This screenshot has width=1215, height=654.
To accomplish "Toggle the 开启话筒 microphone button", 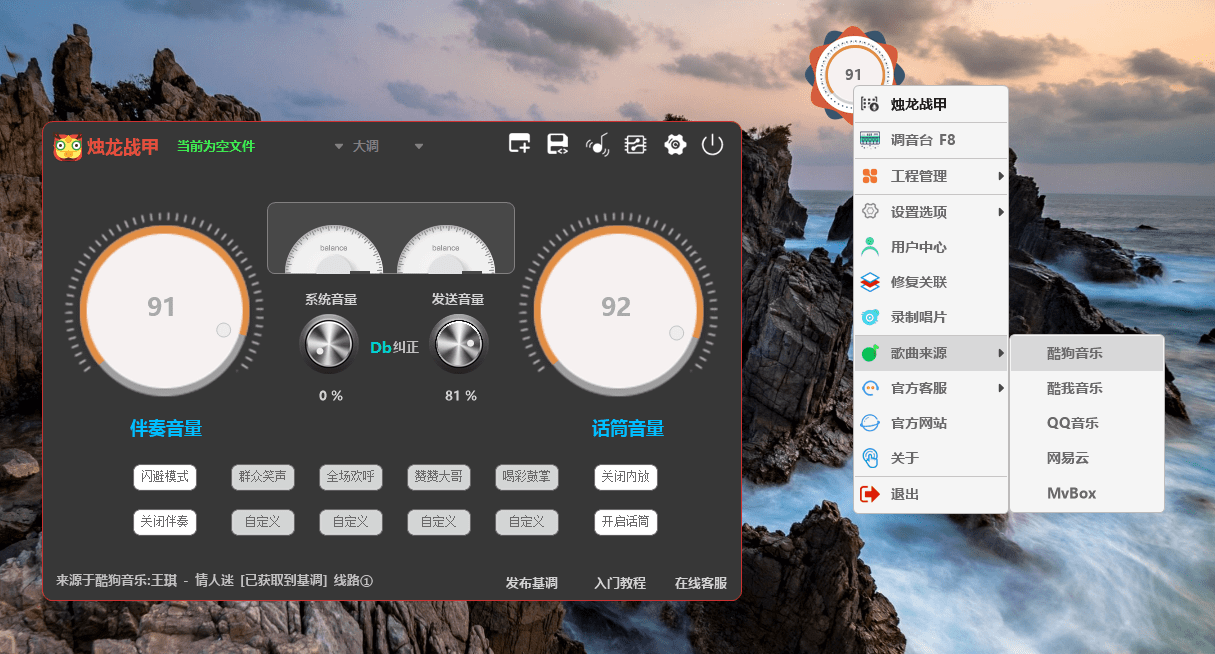I will tap(626, 522).
